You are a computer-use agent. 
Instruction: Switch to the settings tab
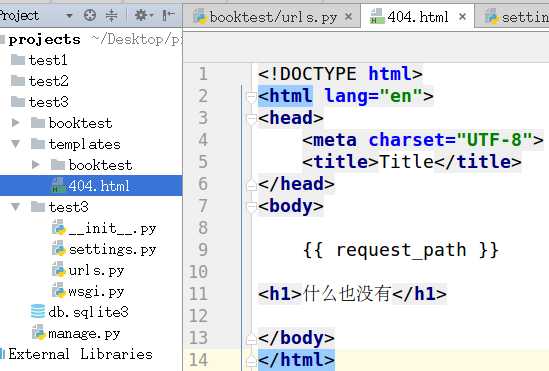[517, 17]
